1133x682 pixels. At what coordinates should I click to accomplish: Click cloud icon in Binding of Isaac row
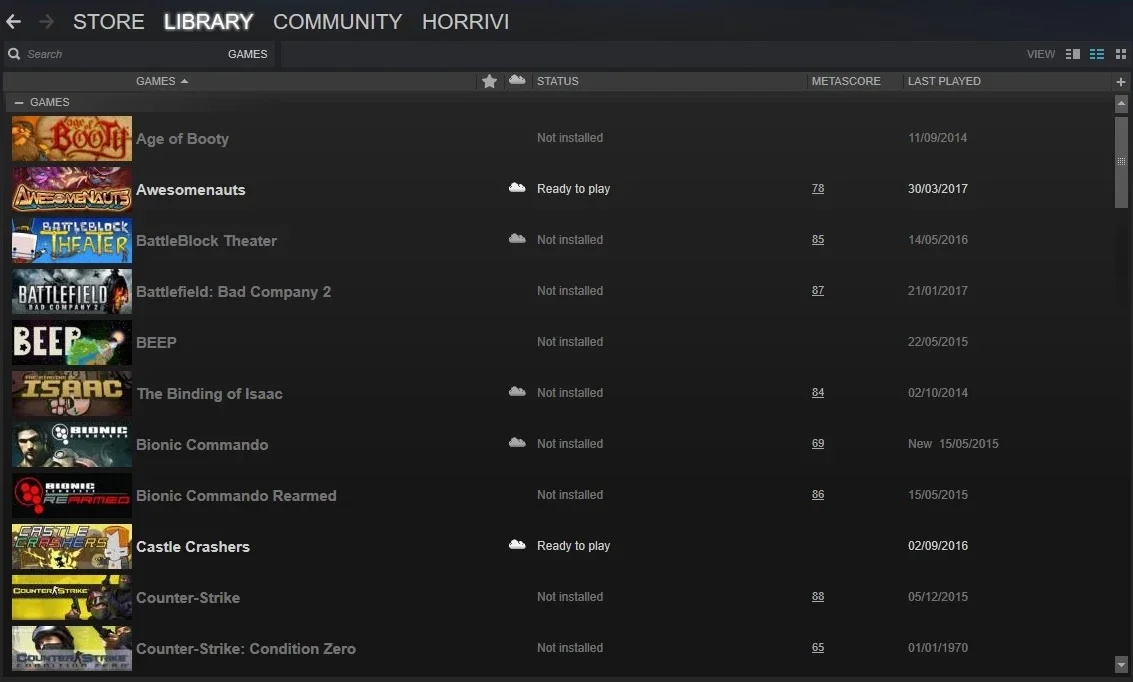click(517, 392)
